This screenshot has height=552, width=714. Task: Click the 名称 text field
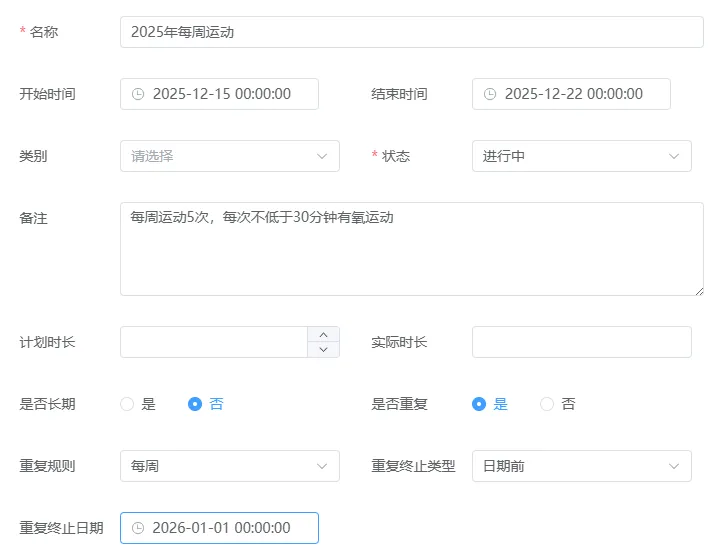coord(411,32)
